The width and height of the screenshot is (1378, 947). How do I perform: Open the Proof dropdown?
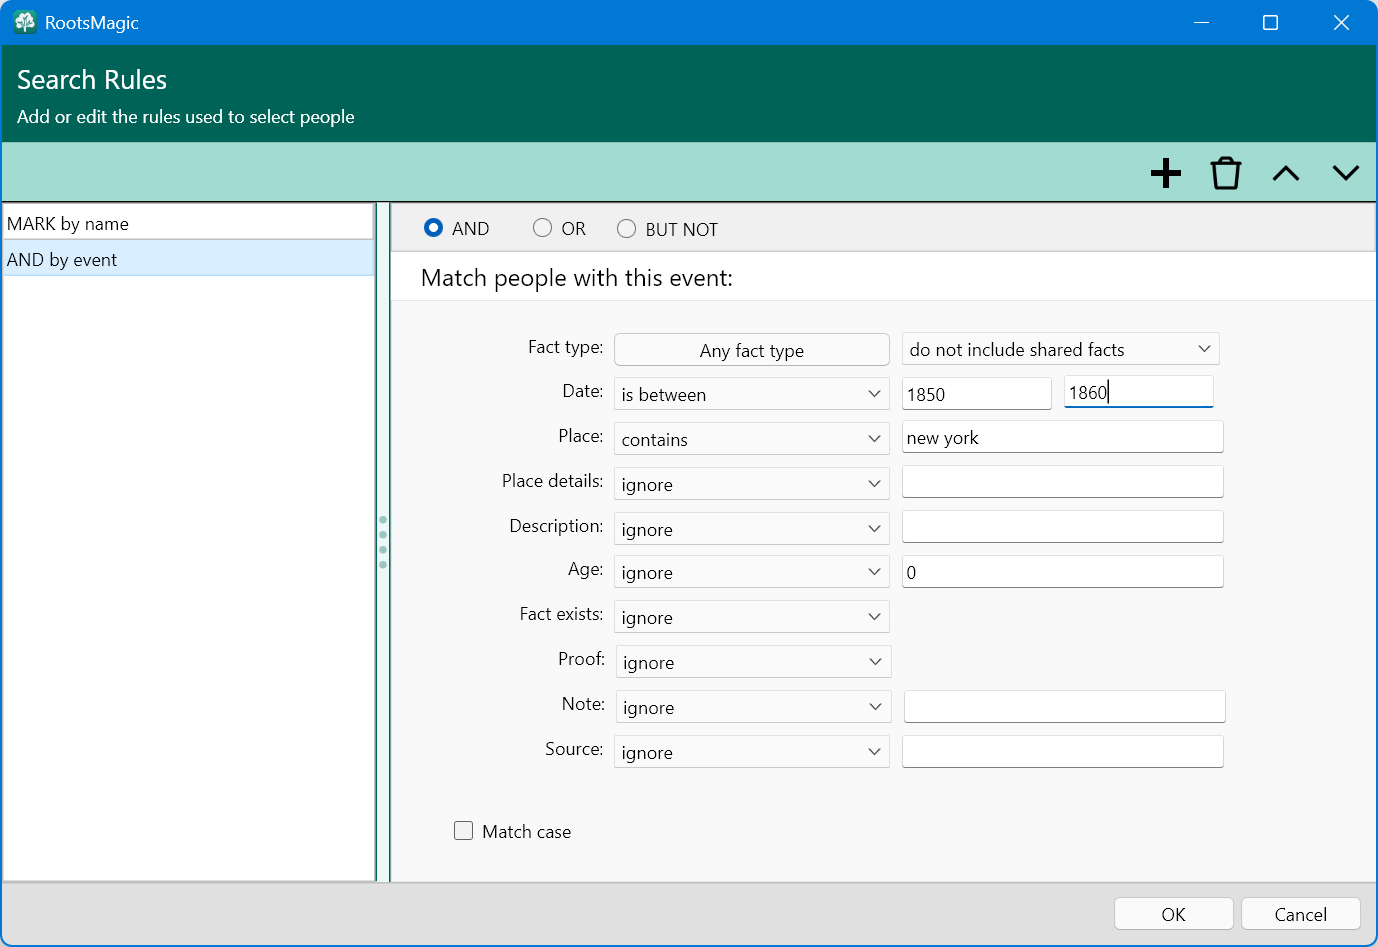point(753,662)
